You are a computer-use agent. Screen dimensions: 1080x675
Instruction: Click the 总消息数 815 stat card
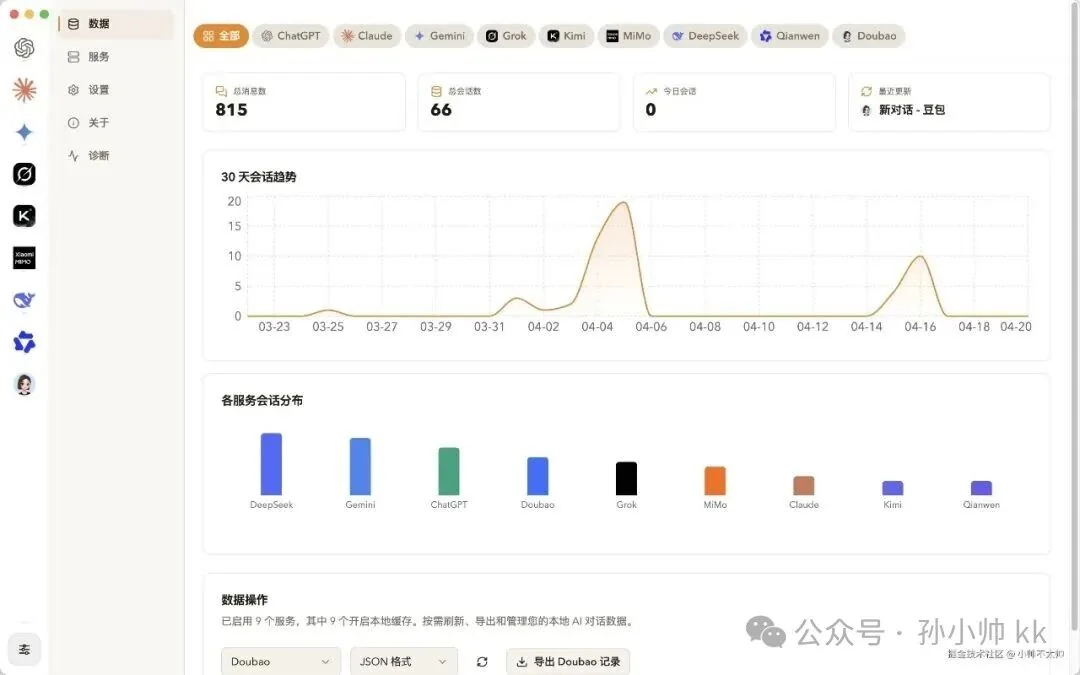coord(304,102)
